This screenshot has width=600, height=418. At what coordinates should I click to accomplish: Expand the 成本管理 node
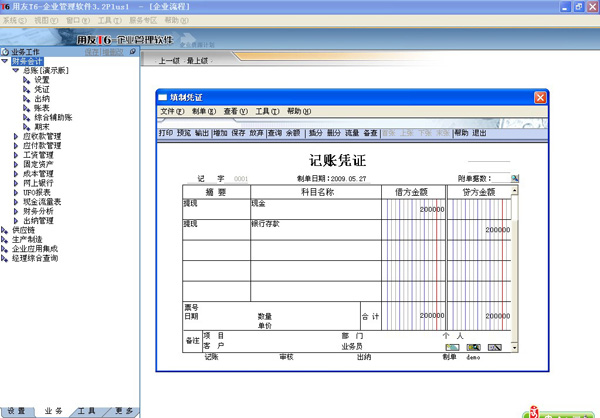click(x=16, y=174)
